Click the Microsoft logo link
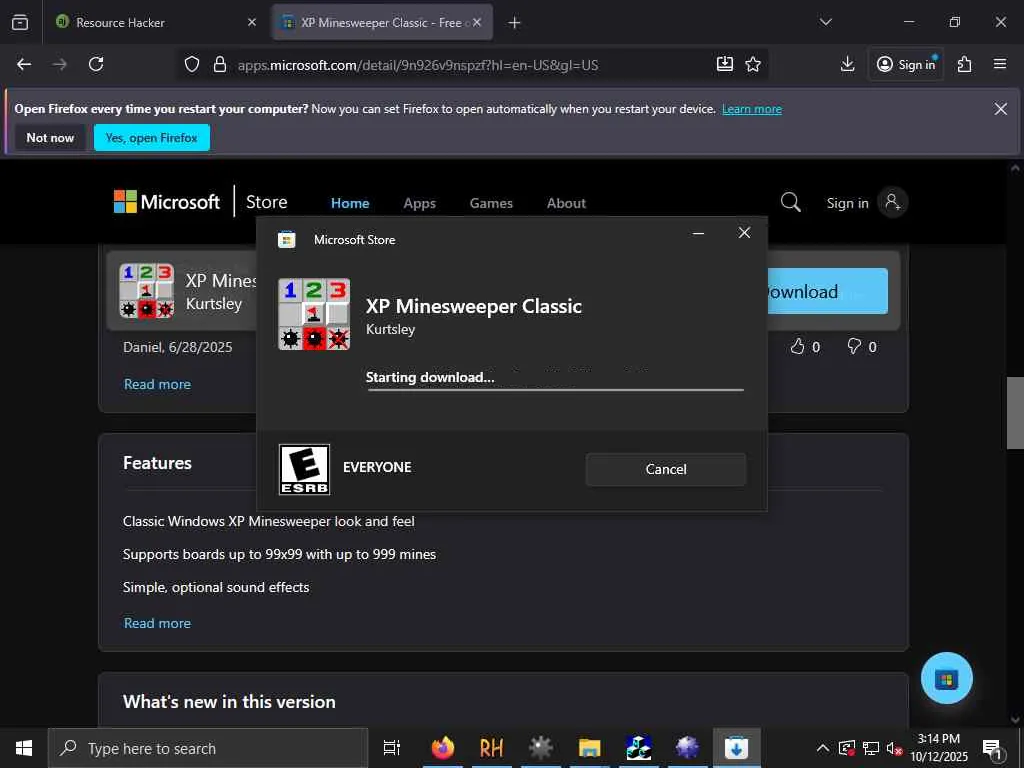Image resolution: width=1024 pixels, height=768 pixels. coord(167,202)
